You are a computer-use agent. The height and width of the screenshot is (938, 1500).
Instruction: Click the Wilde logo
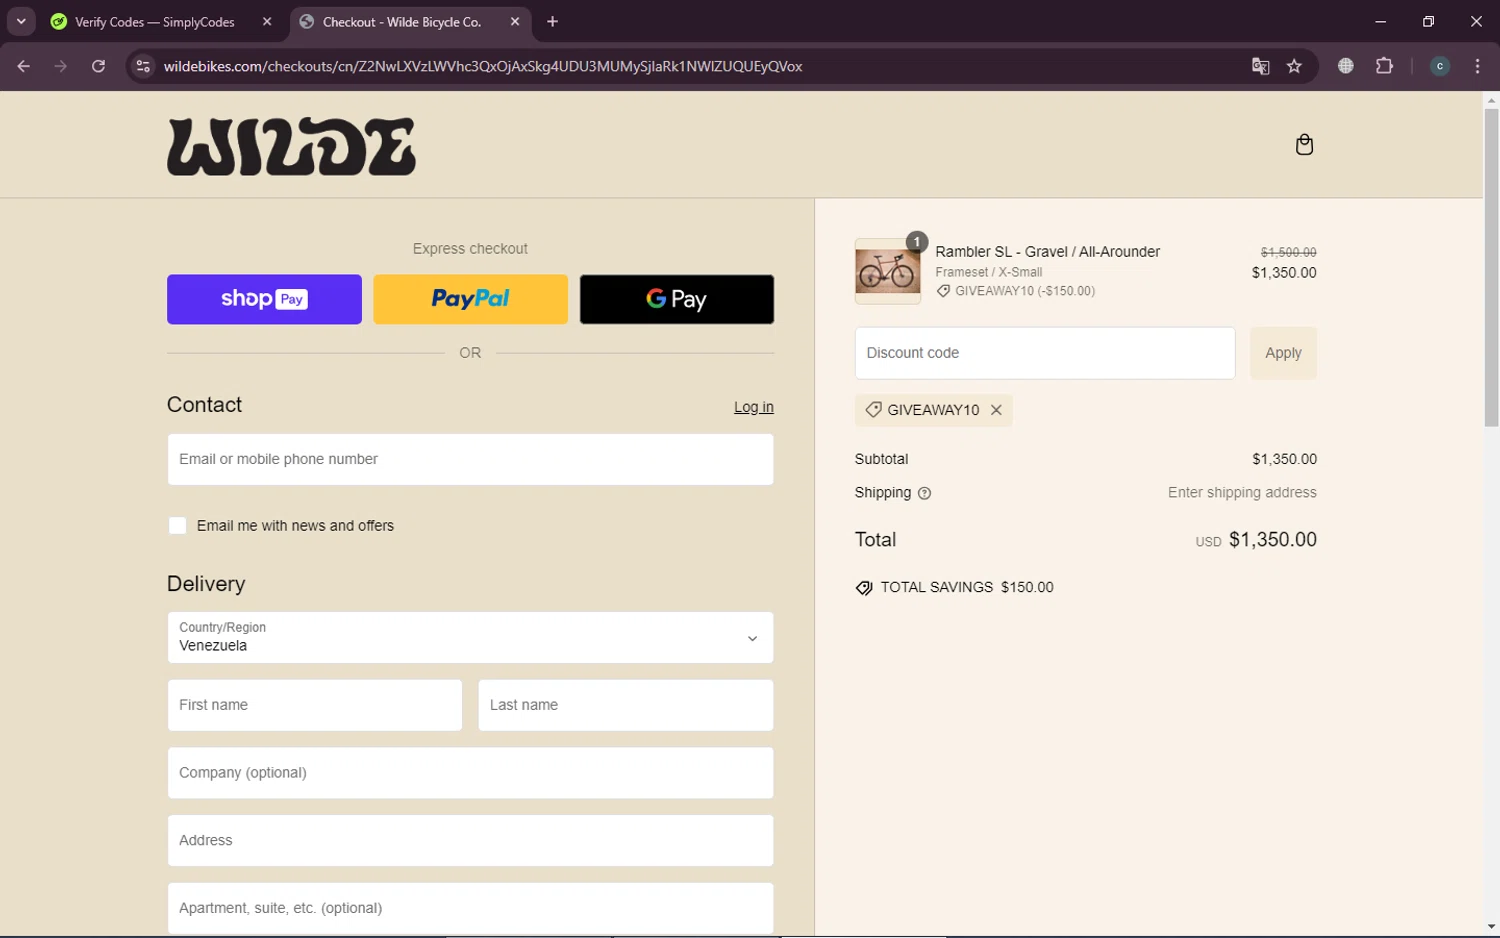point(291,147)
